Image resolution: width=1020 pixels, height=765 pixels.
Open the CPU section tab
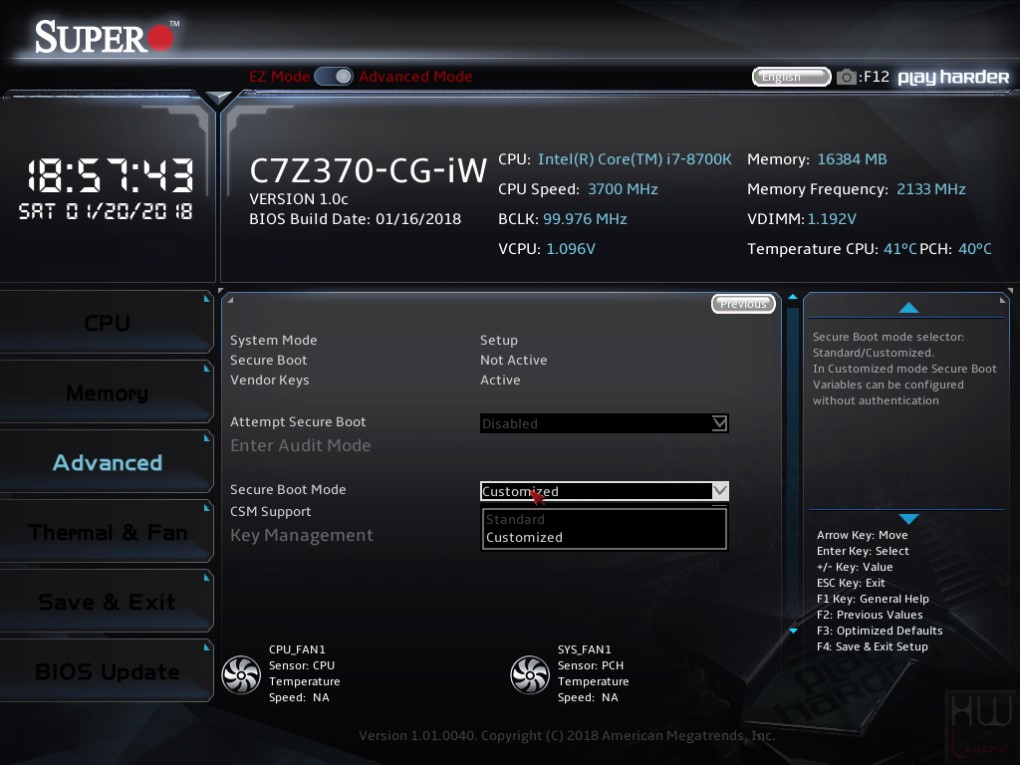107,323
